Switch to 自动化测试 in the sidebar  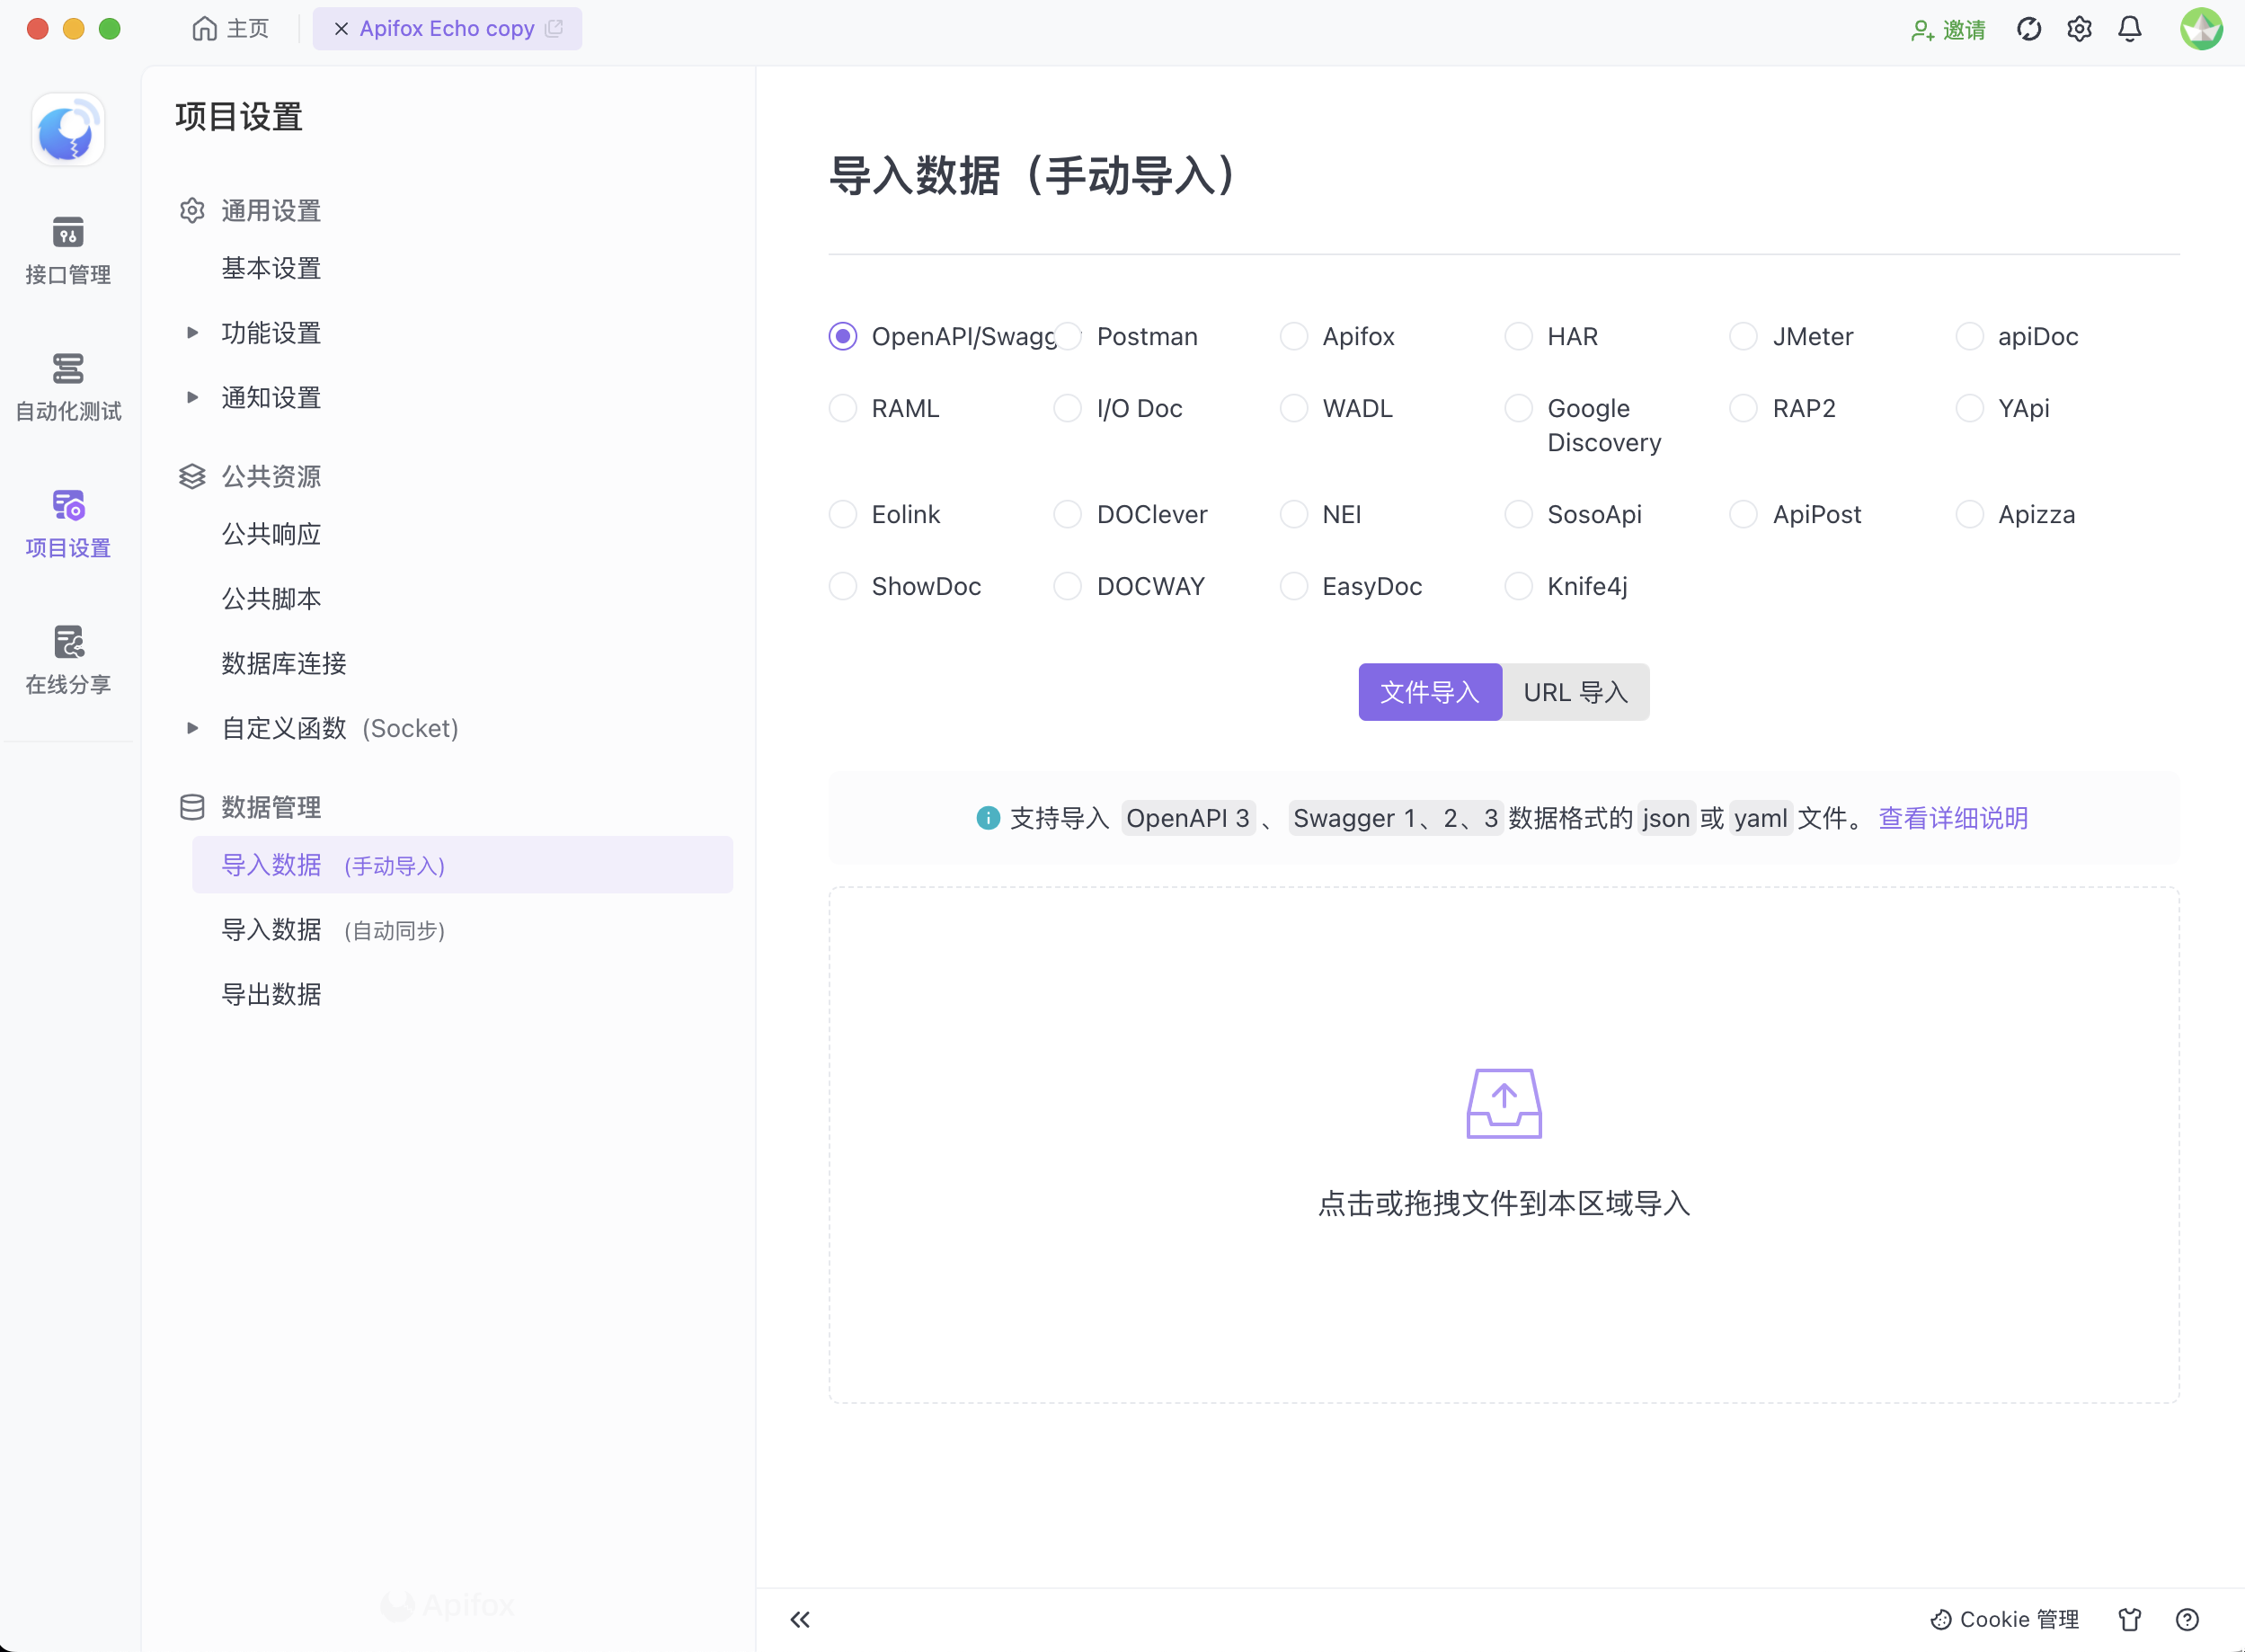[x=67, y=387]
